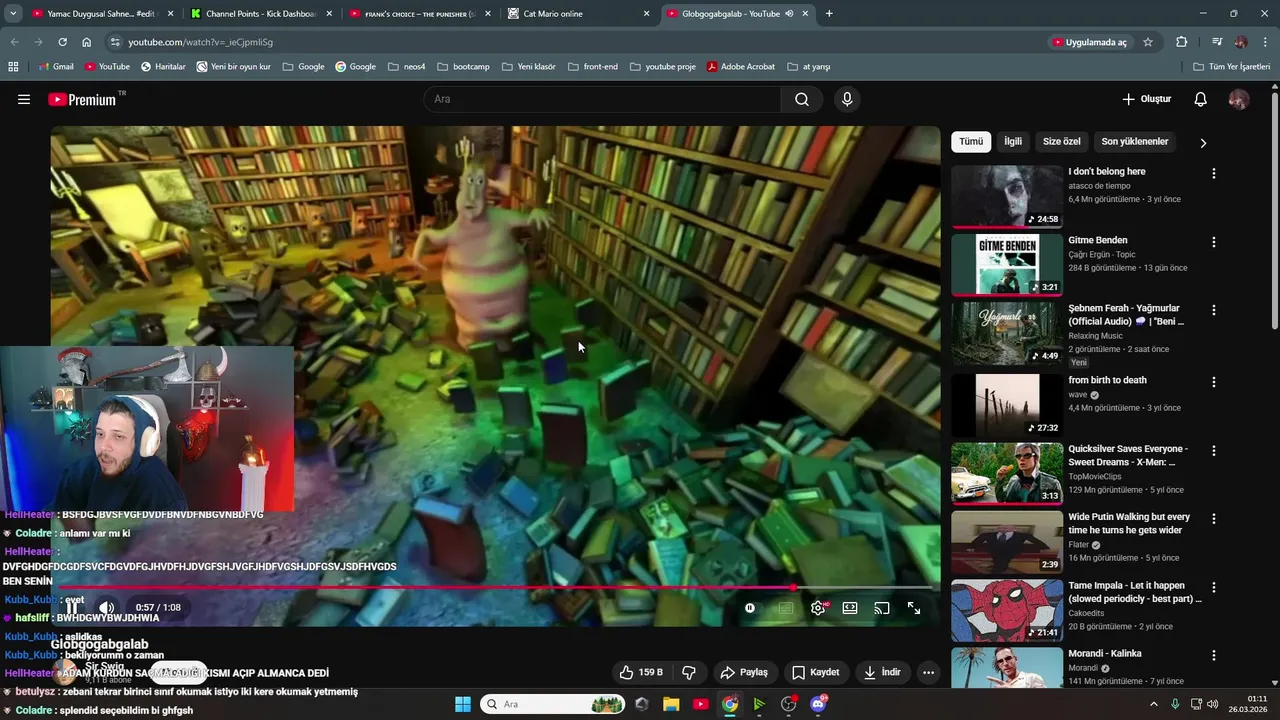Open options for Gitme Benden video
The width and height of the screenshot is (1280, 720).
(x=1214, y=243)
